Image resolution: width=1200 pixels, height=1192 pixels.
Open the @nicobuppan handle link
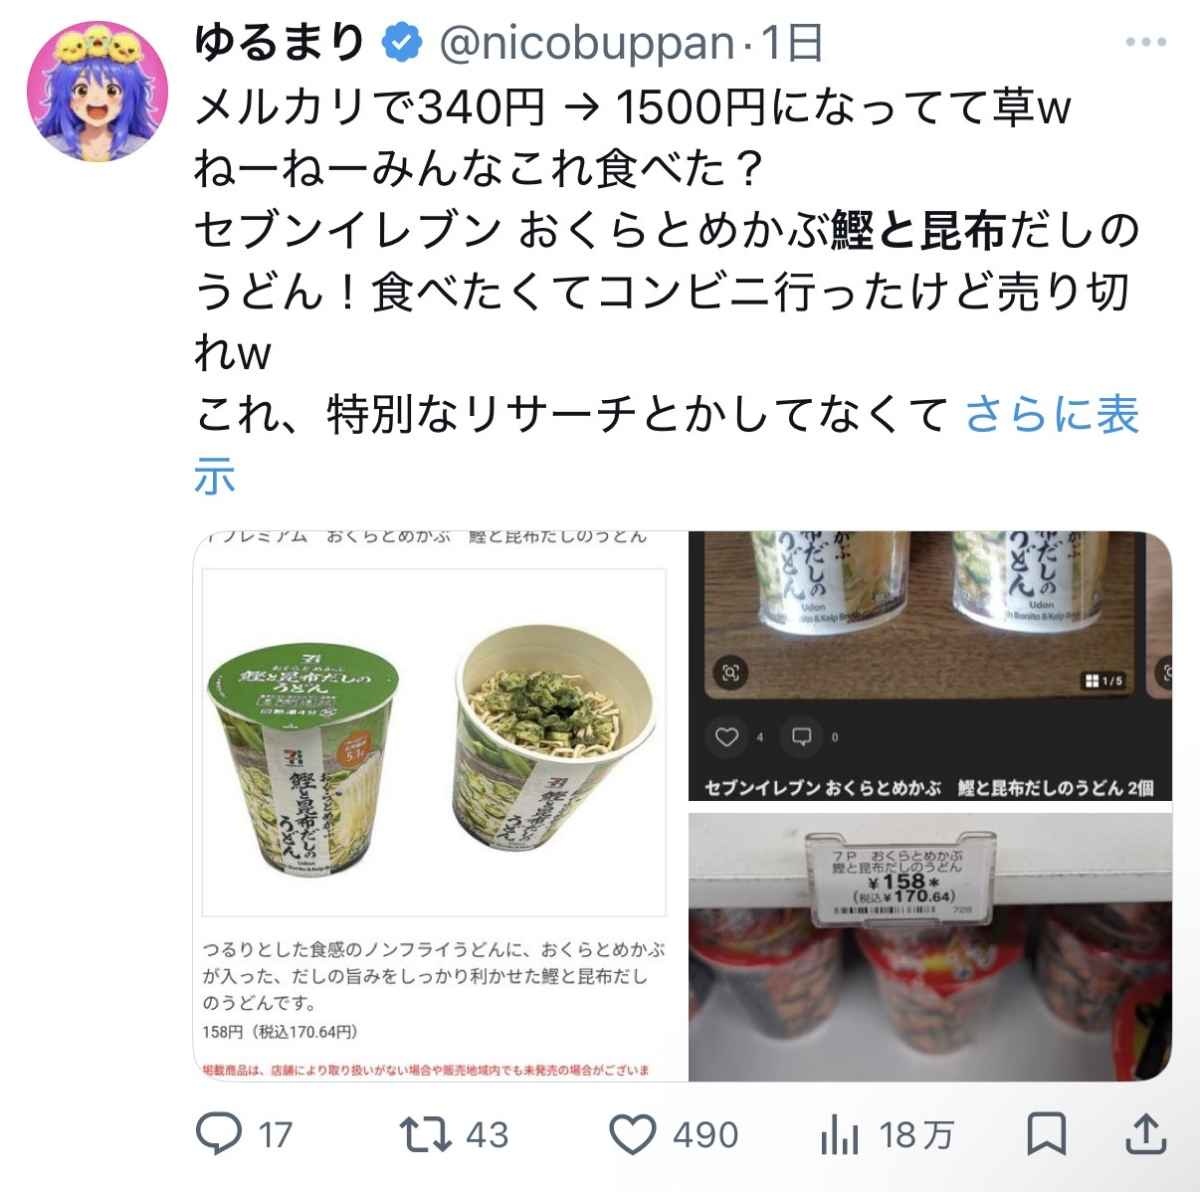click(x=587, y=43)
